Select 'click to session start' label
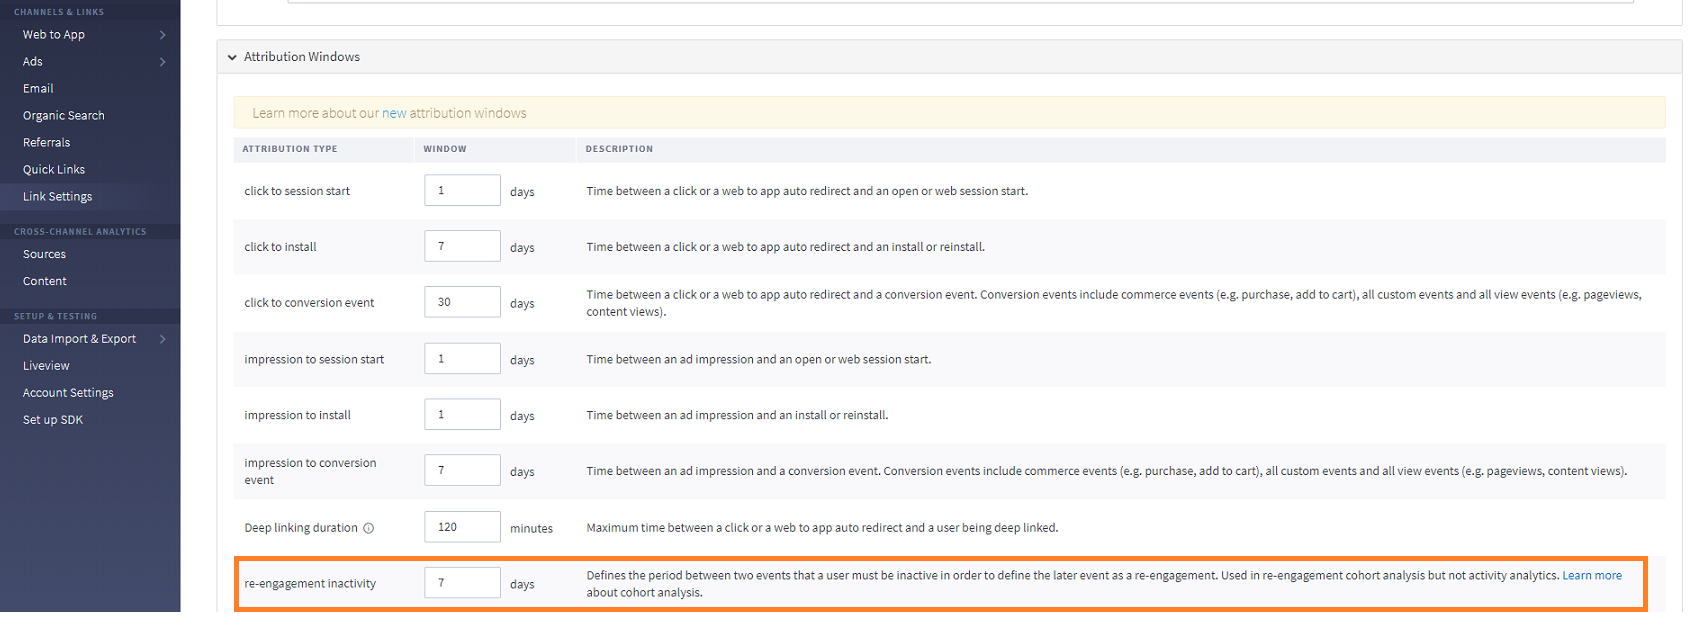 (297, 191)
